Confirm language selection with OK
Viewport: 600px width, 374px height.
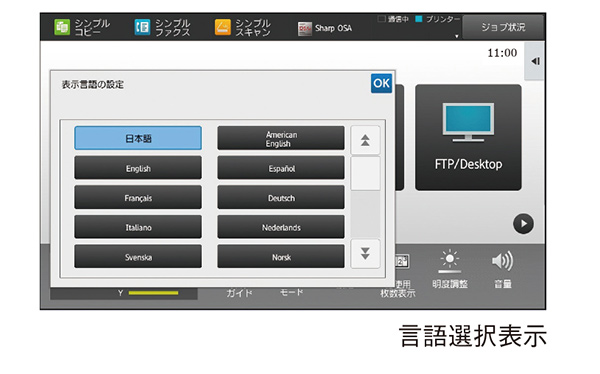point(381,83)
